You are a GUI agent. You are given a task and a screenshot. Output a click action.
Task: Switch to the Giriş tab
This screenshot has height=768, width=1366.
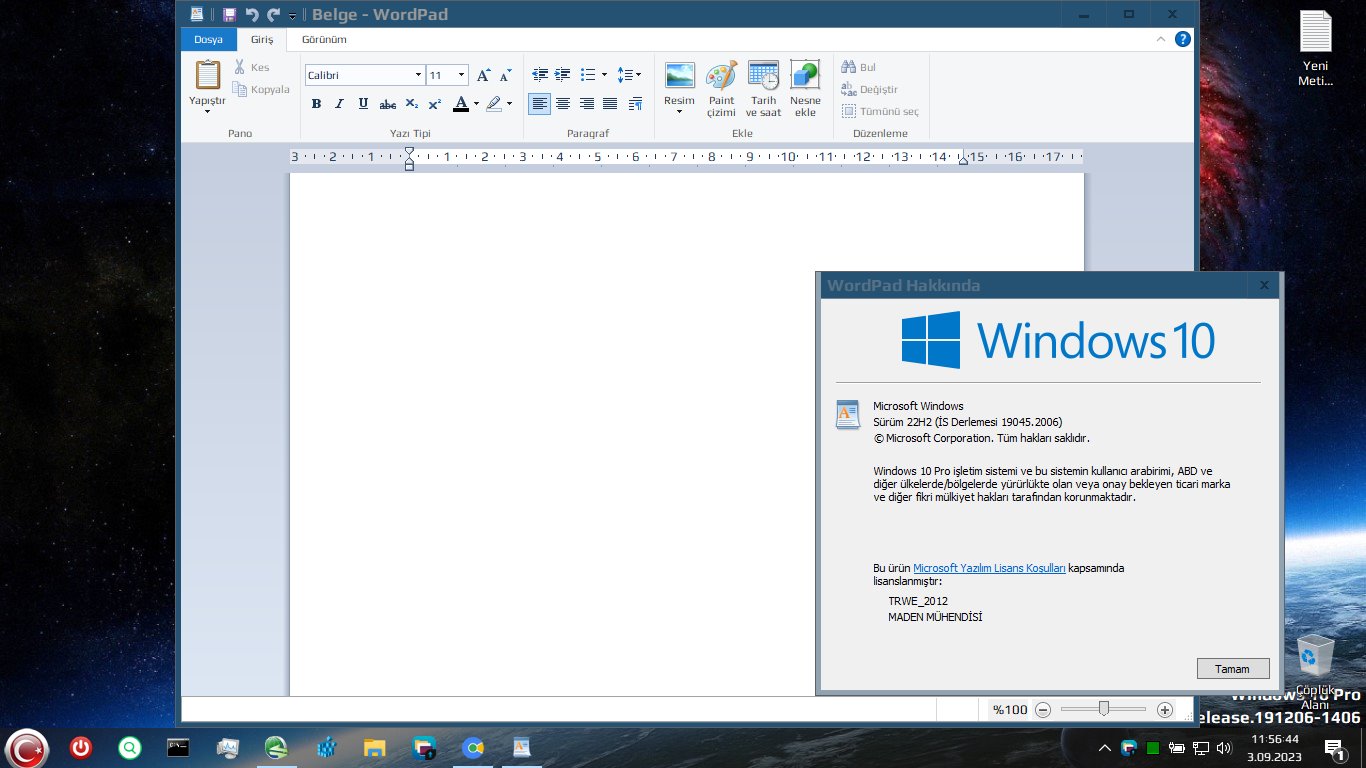tap(262, 39)
